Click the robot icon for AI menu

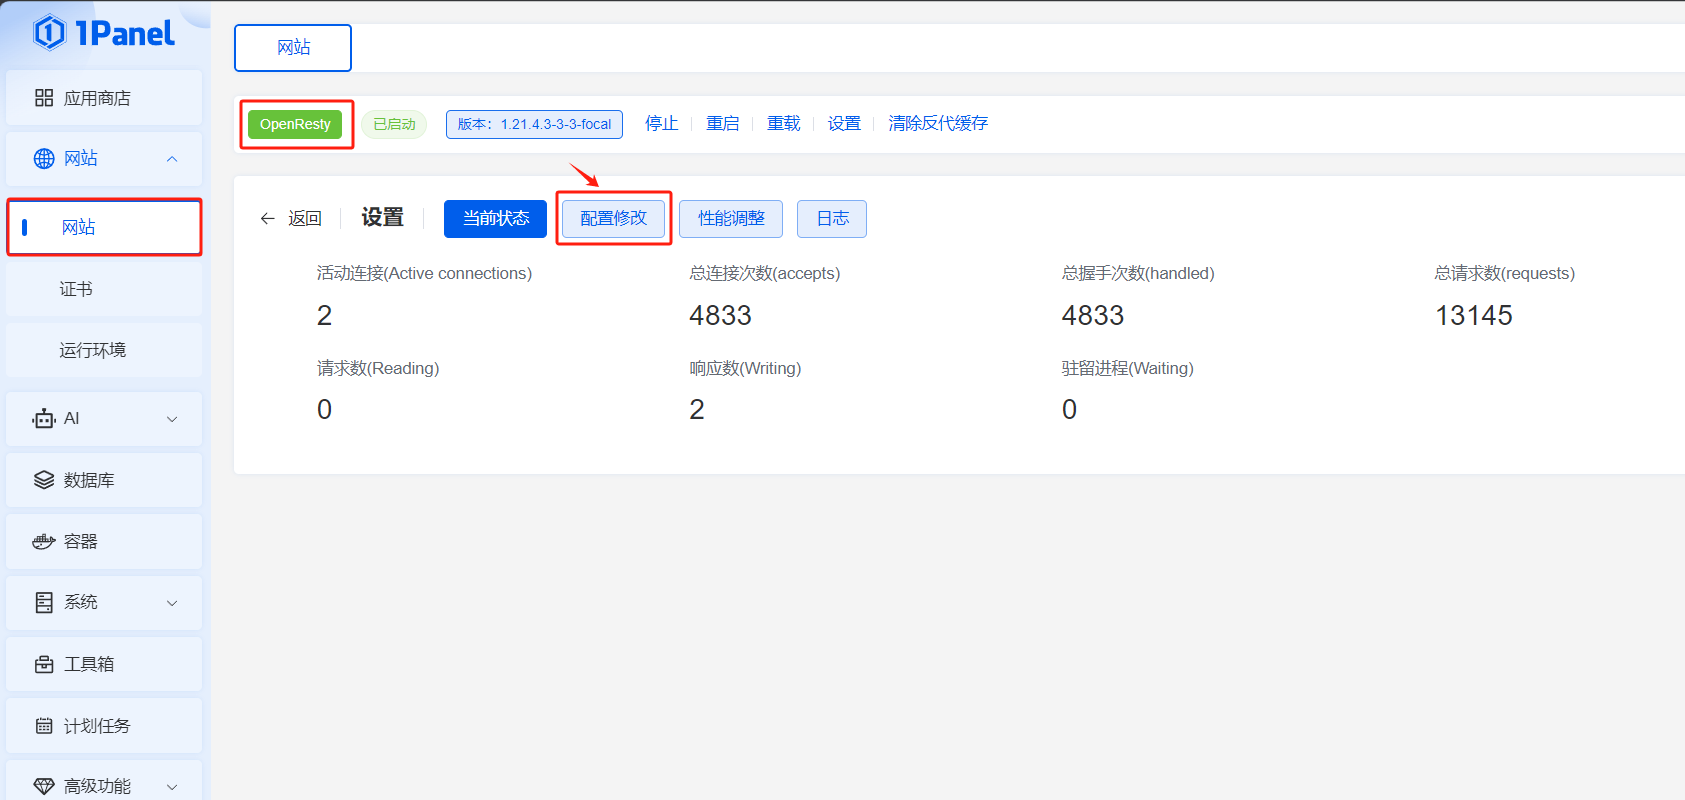(x=44, y=419)
